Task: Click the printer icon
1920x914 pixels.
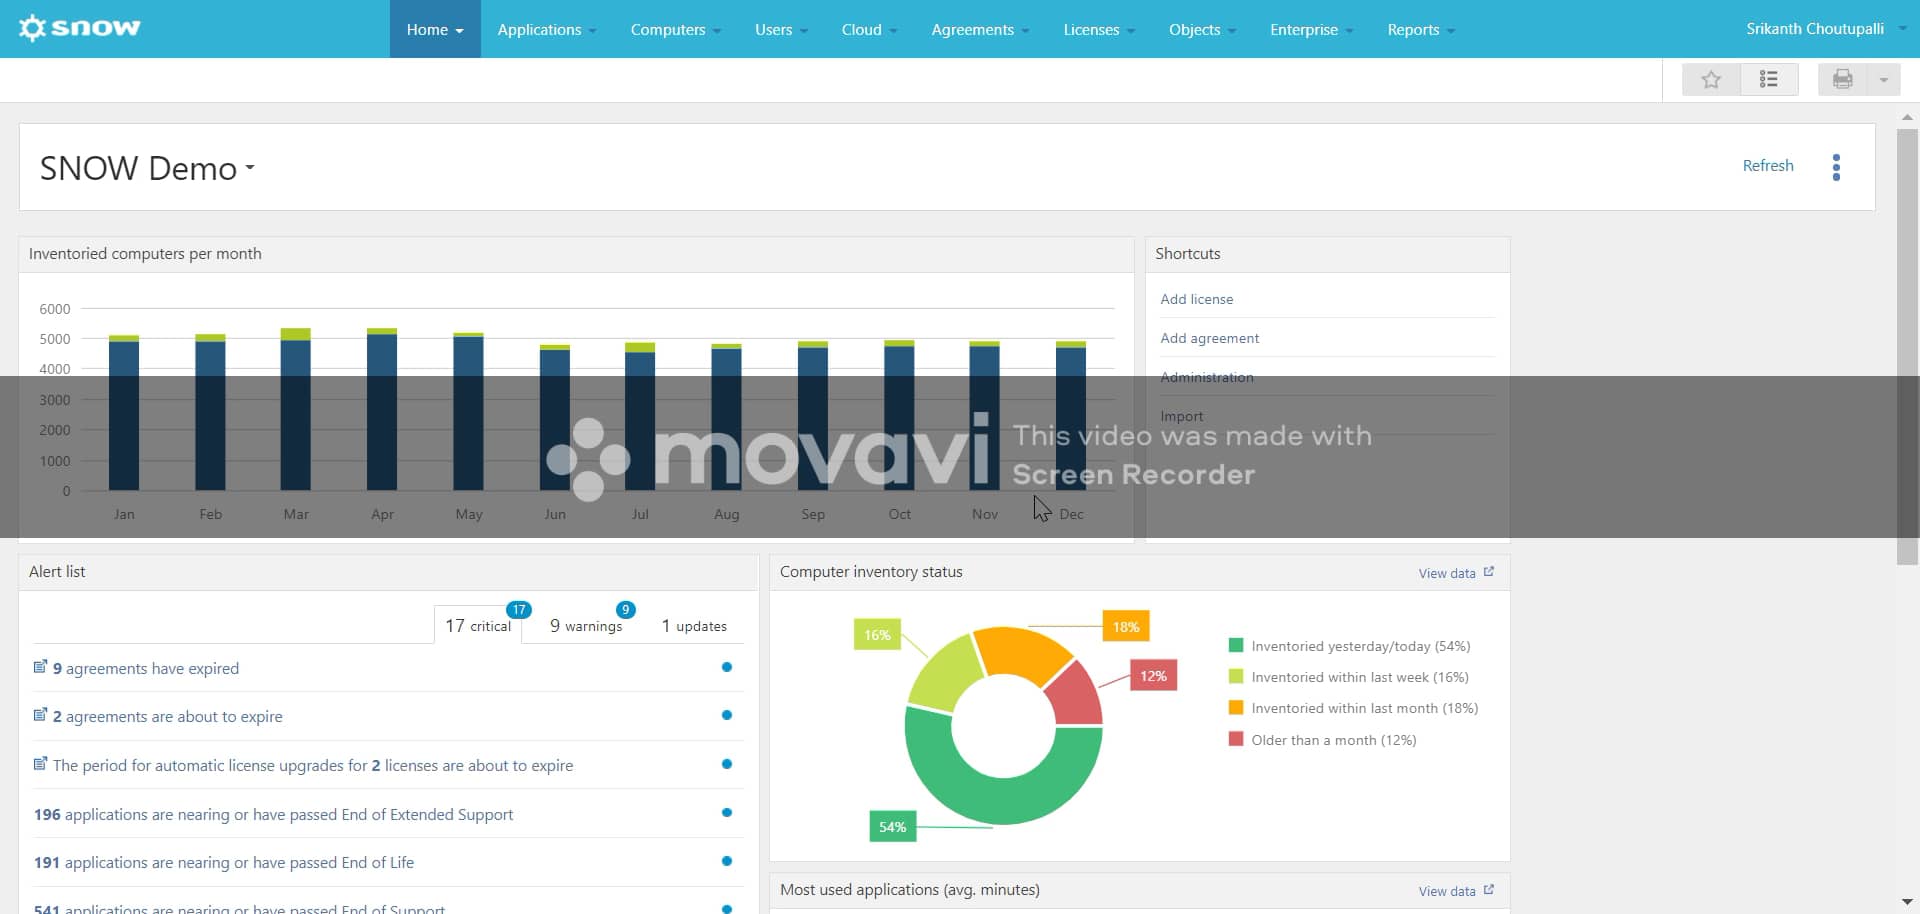Action: point(1844,79)
